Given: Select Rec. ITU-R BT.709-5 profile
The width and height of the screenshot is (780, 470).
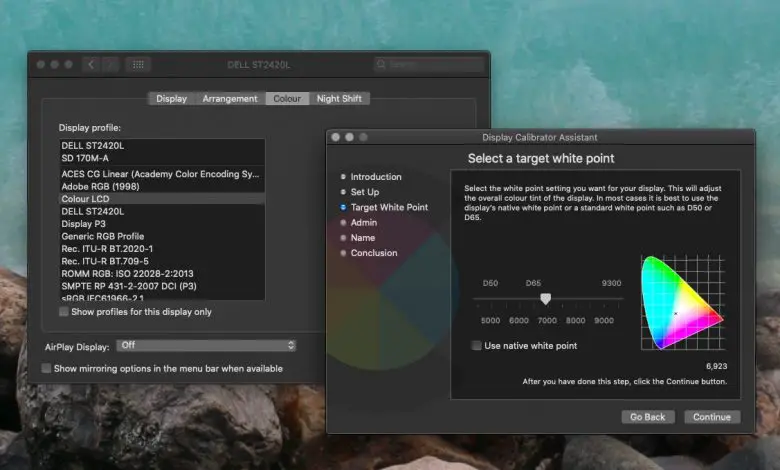Looking at the screenshot, I should pos(162,261).
